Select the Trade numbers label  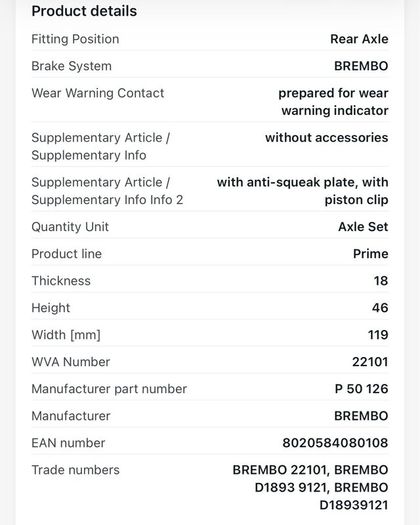point(75,470)
